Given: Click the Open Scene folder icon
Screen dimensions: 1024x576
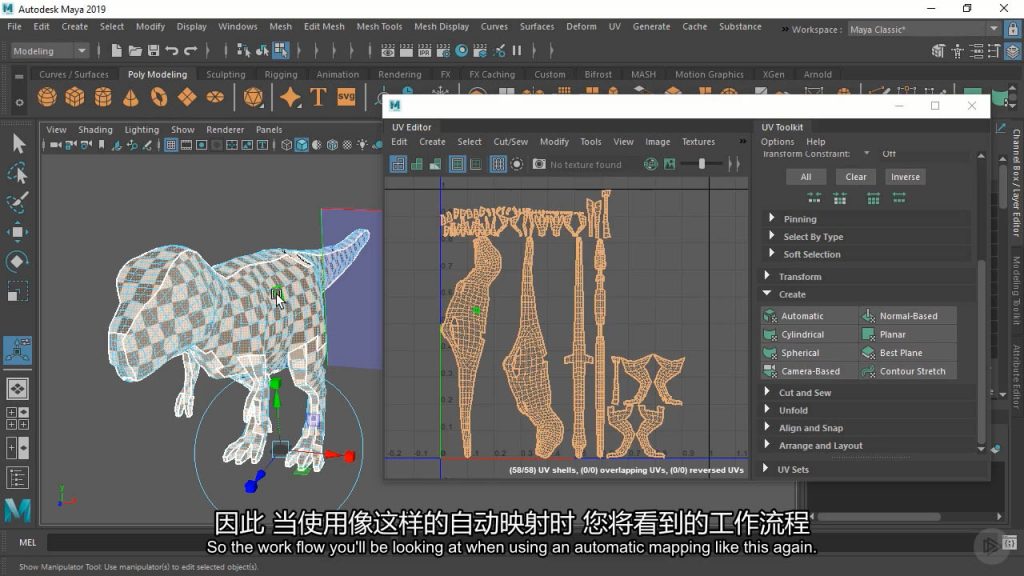Looking at the screenshot, I should [135, 50].
